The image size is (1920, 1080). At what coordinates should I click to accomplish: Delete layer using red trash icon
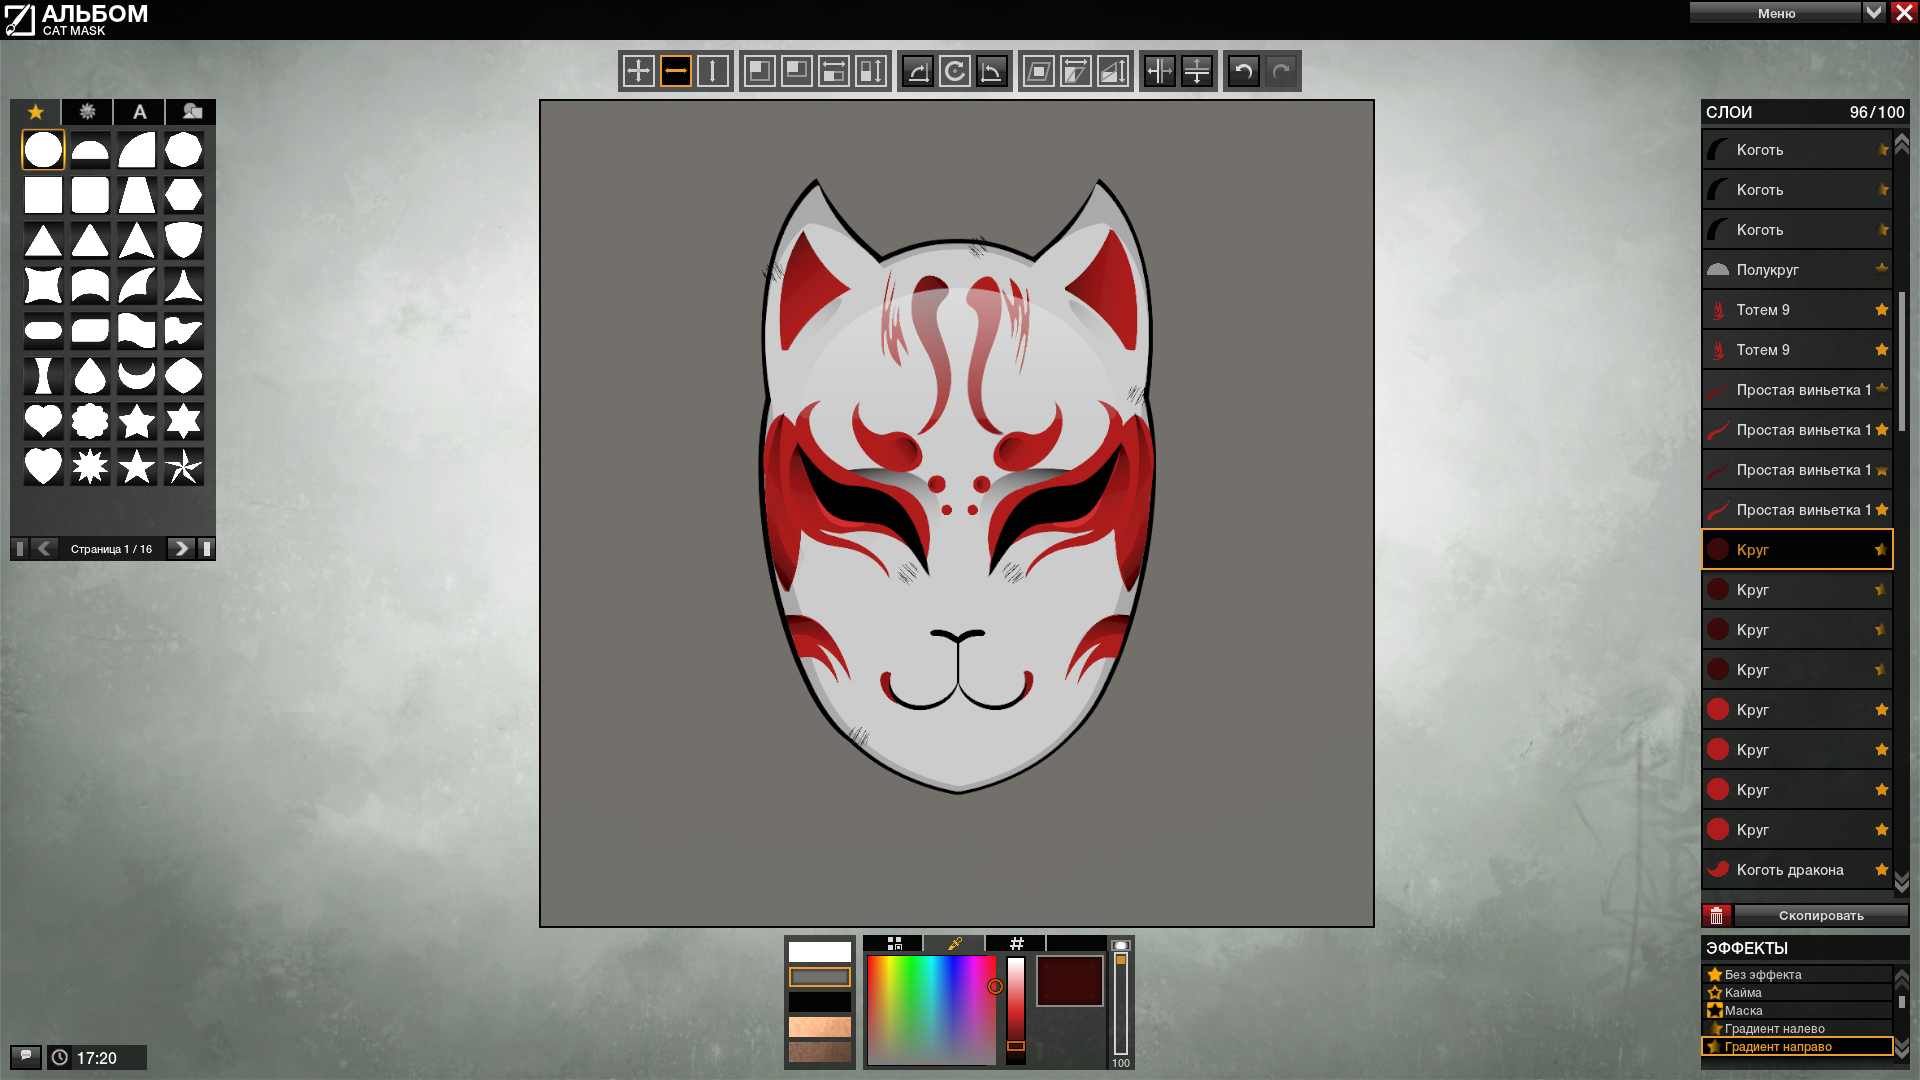(x=1717, y=915)
